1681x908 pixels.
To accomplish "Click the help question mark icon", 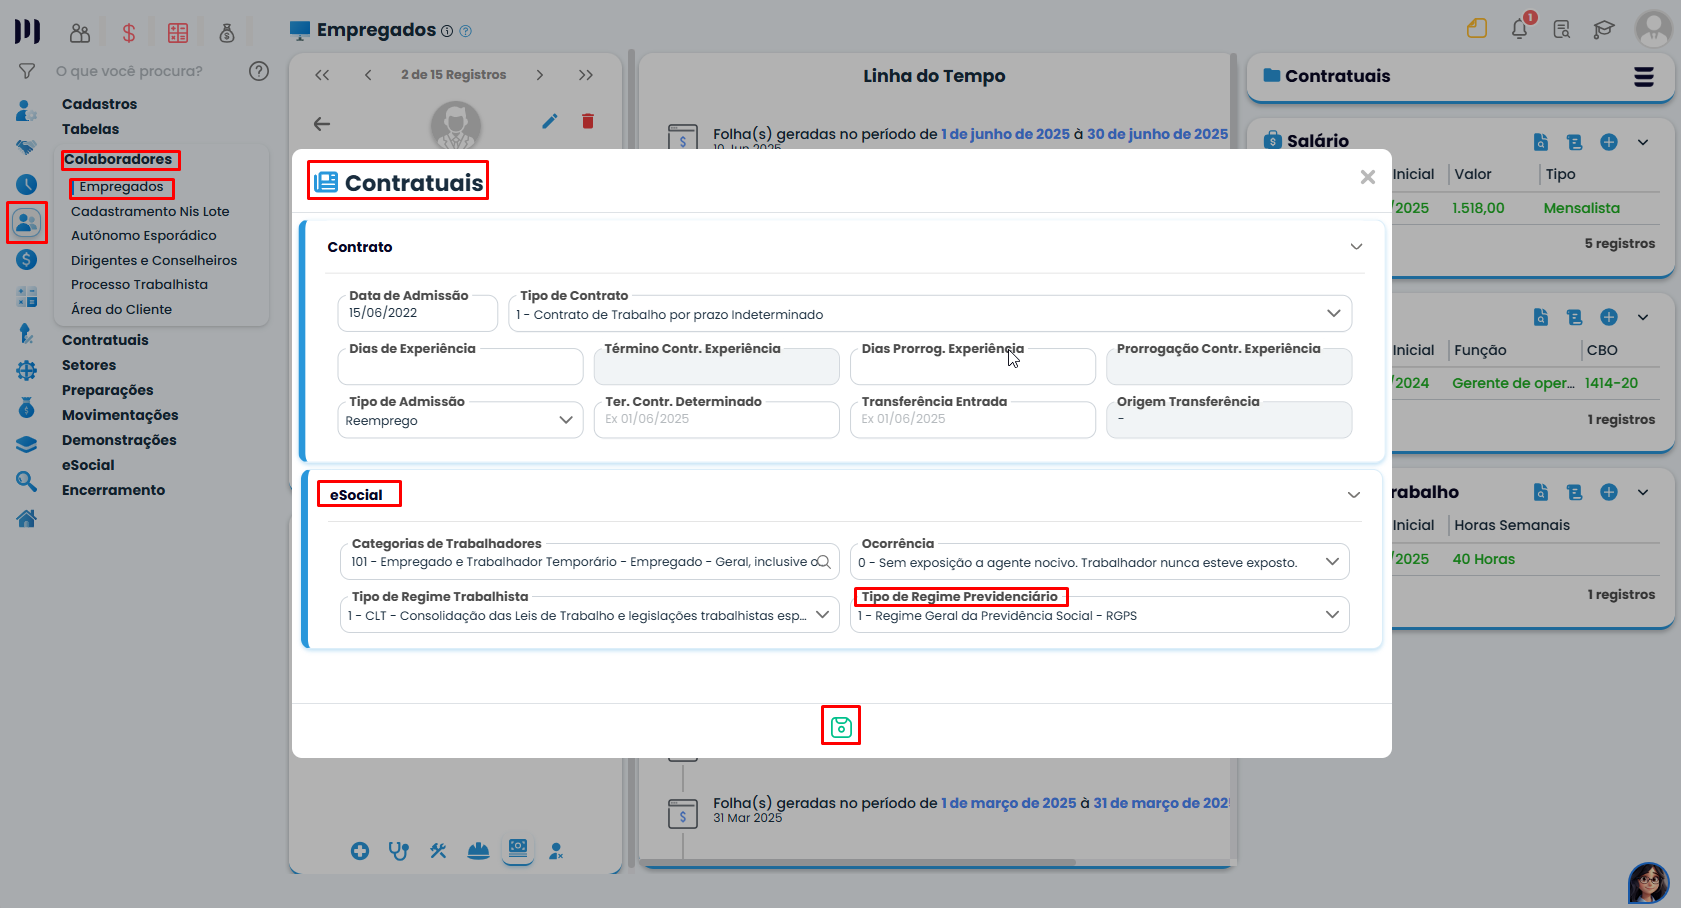I will point(259,71).
